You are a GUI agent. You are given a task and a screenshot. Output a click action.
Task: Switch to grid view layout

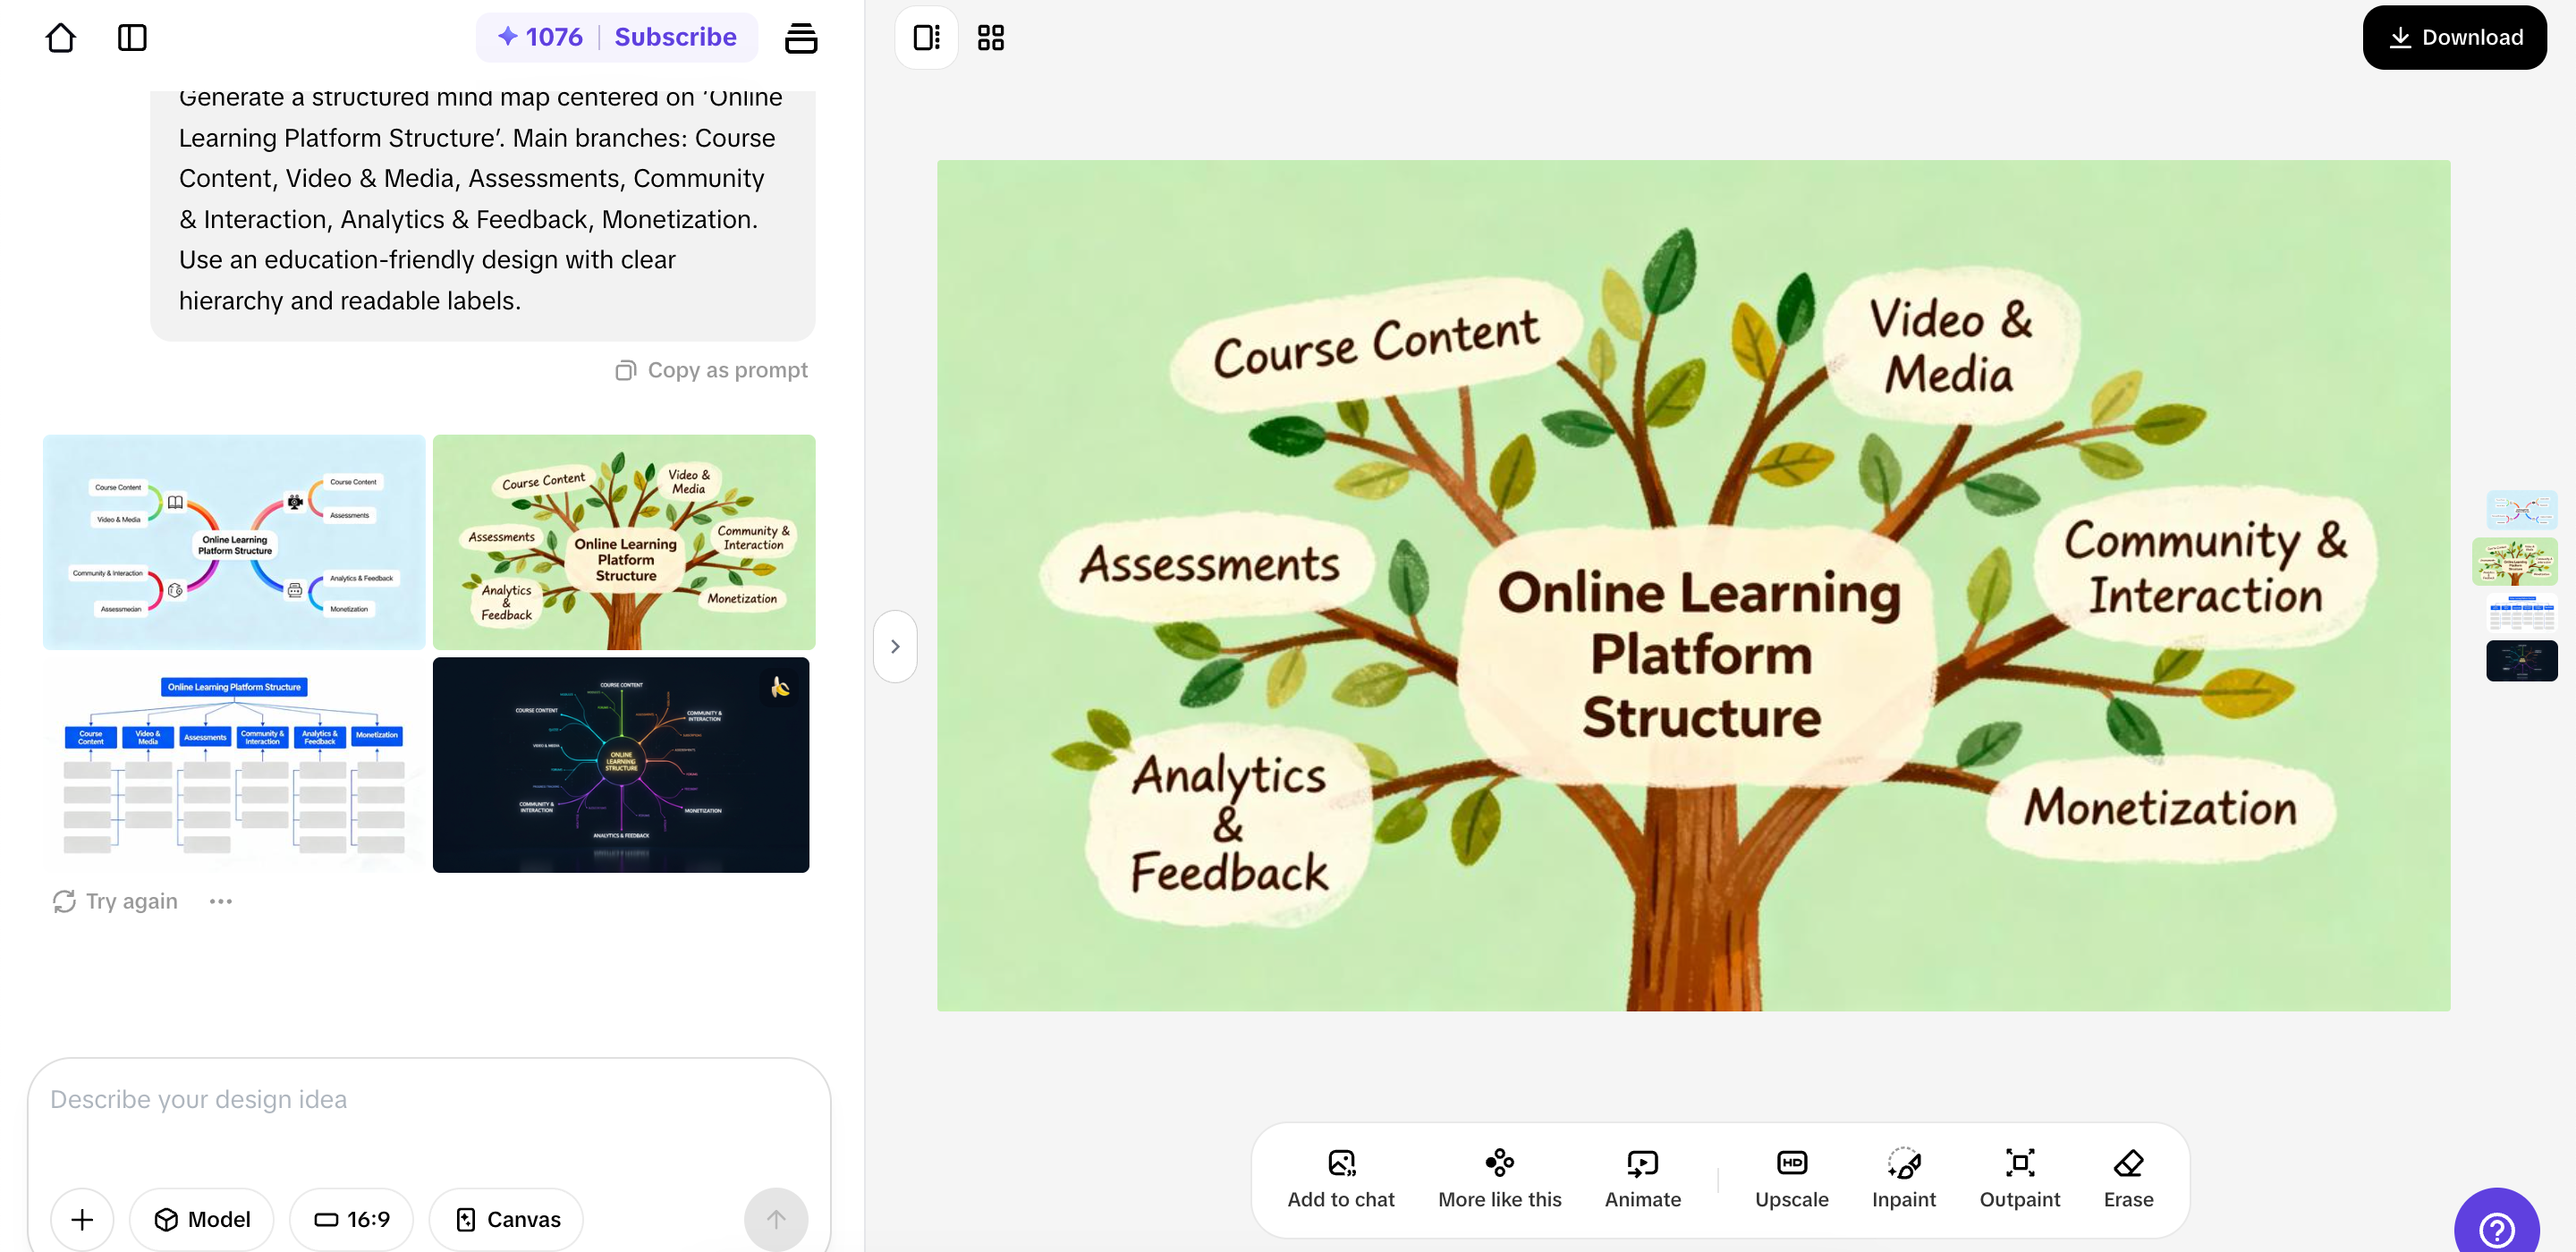click(x=991, y=38)
